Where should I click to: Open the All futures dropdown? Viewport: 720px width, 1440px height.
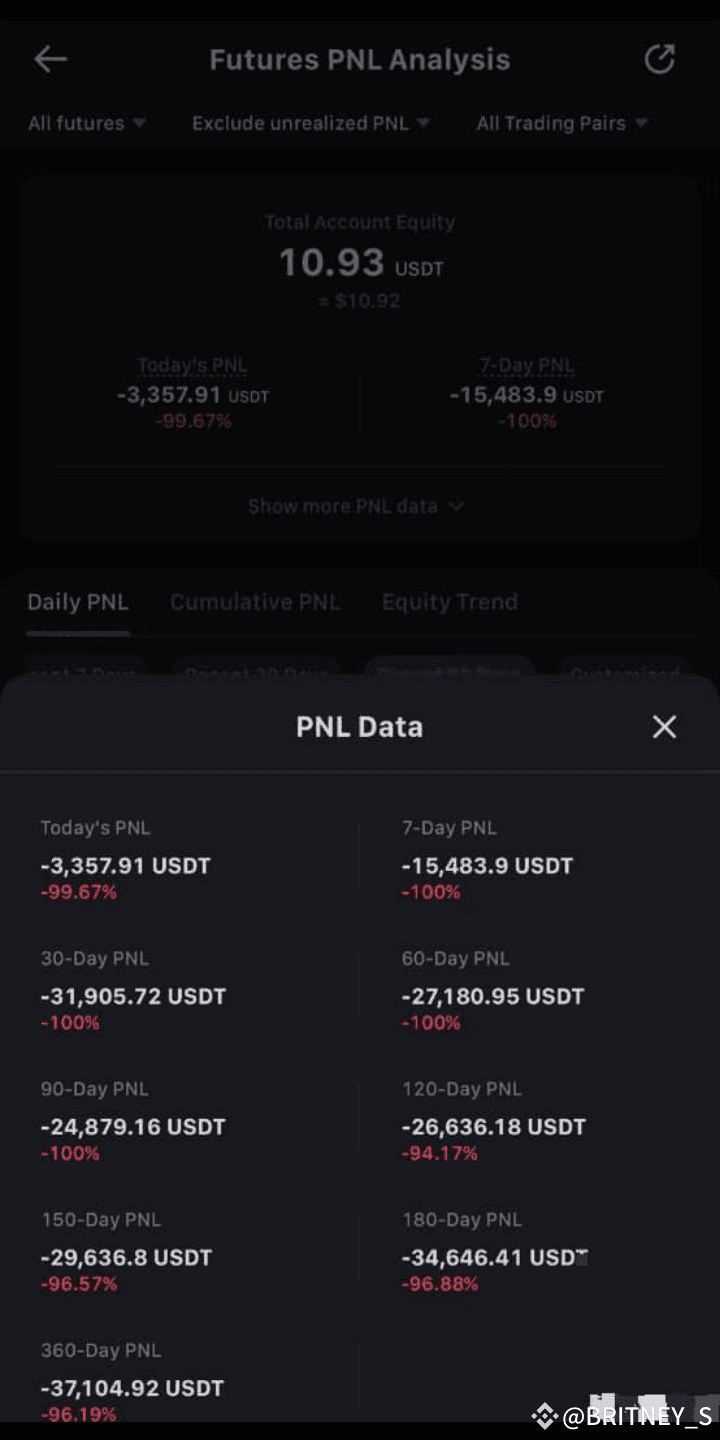[x=87, y=123]
